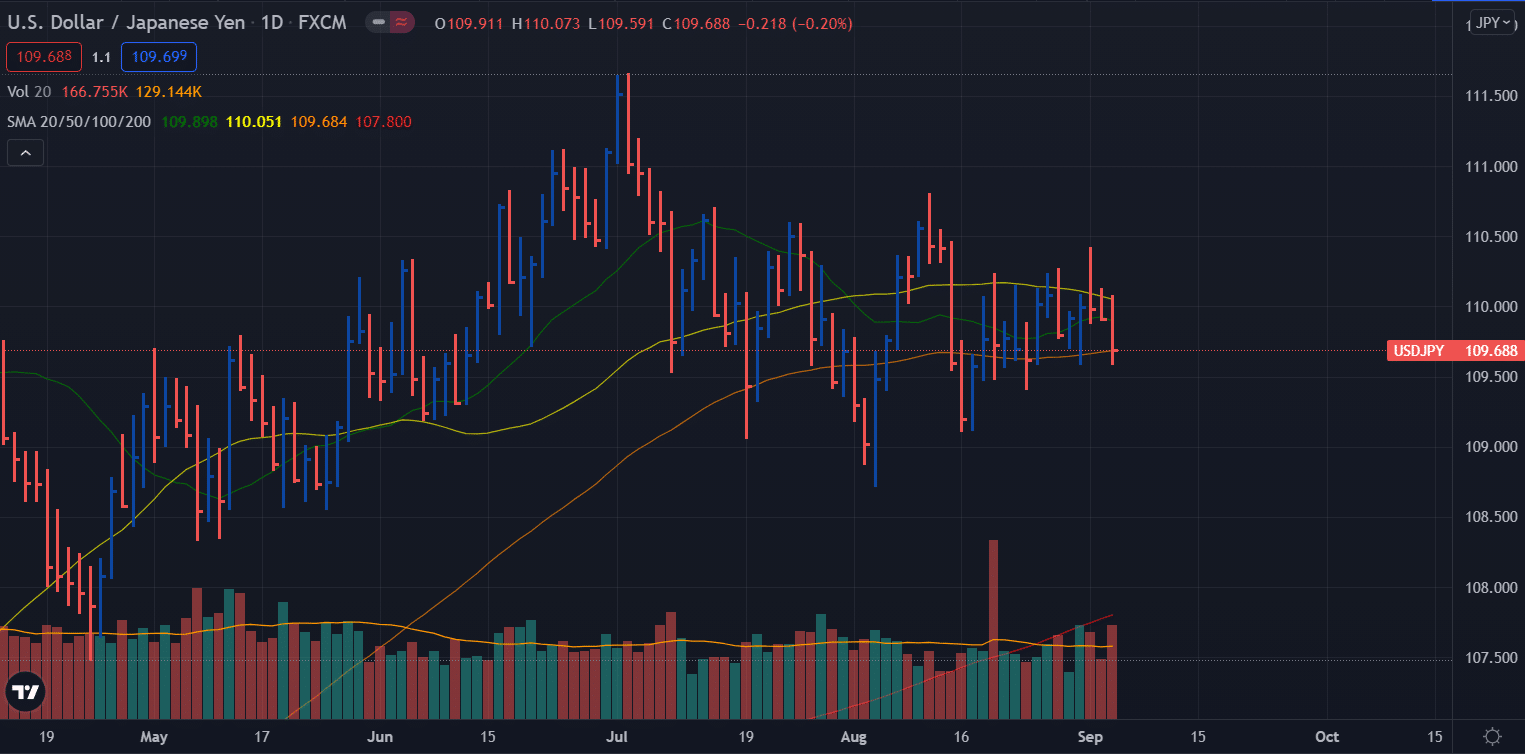Open the JPY currency dropdown
The image size is (1525, 754).
pos(1494,23)
